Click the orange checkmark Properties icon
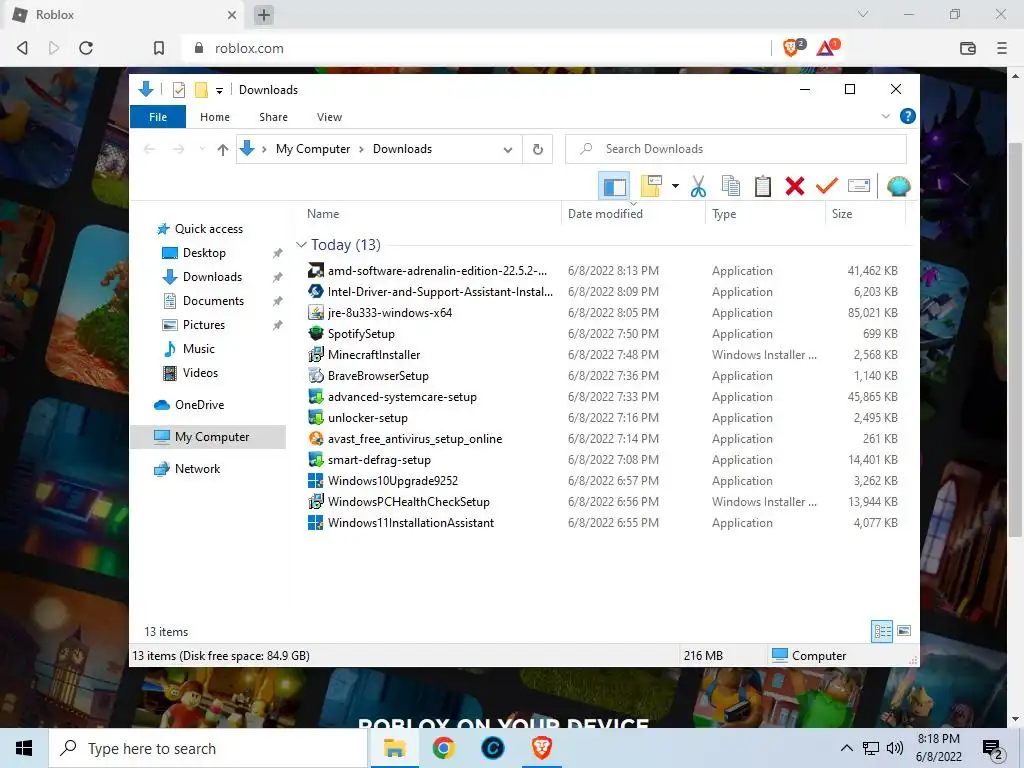Viewport: 1024px width, 768px height. pyautogui.click(x=826, y=187)
